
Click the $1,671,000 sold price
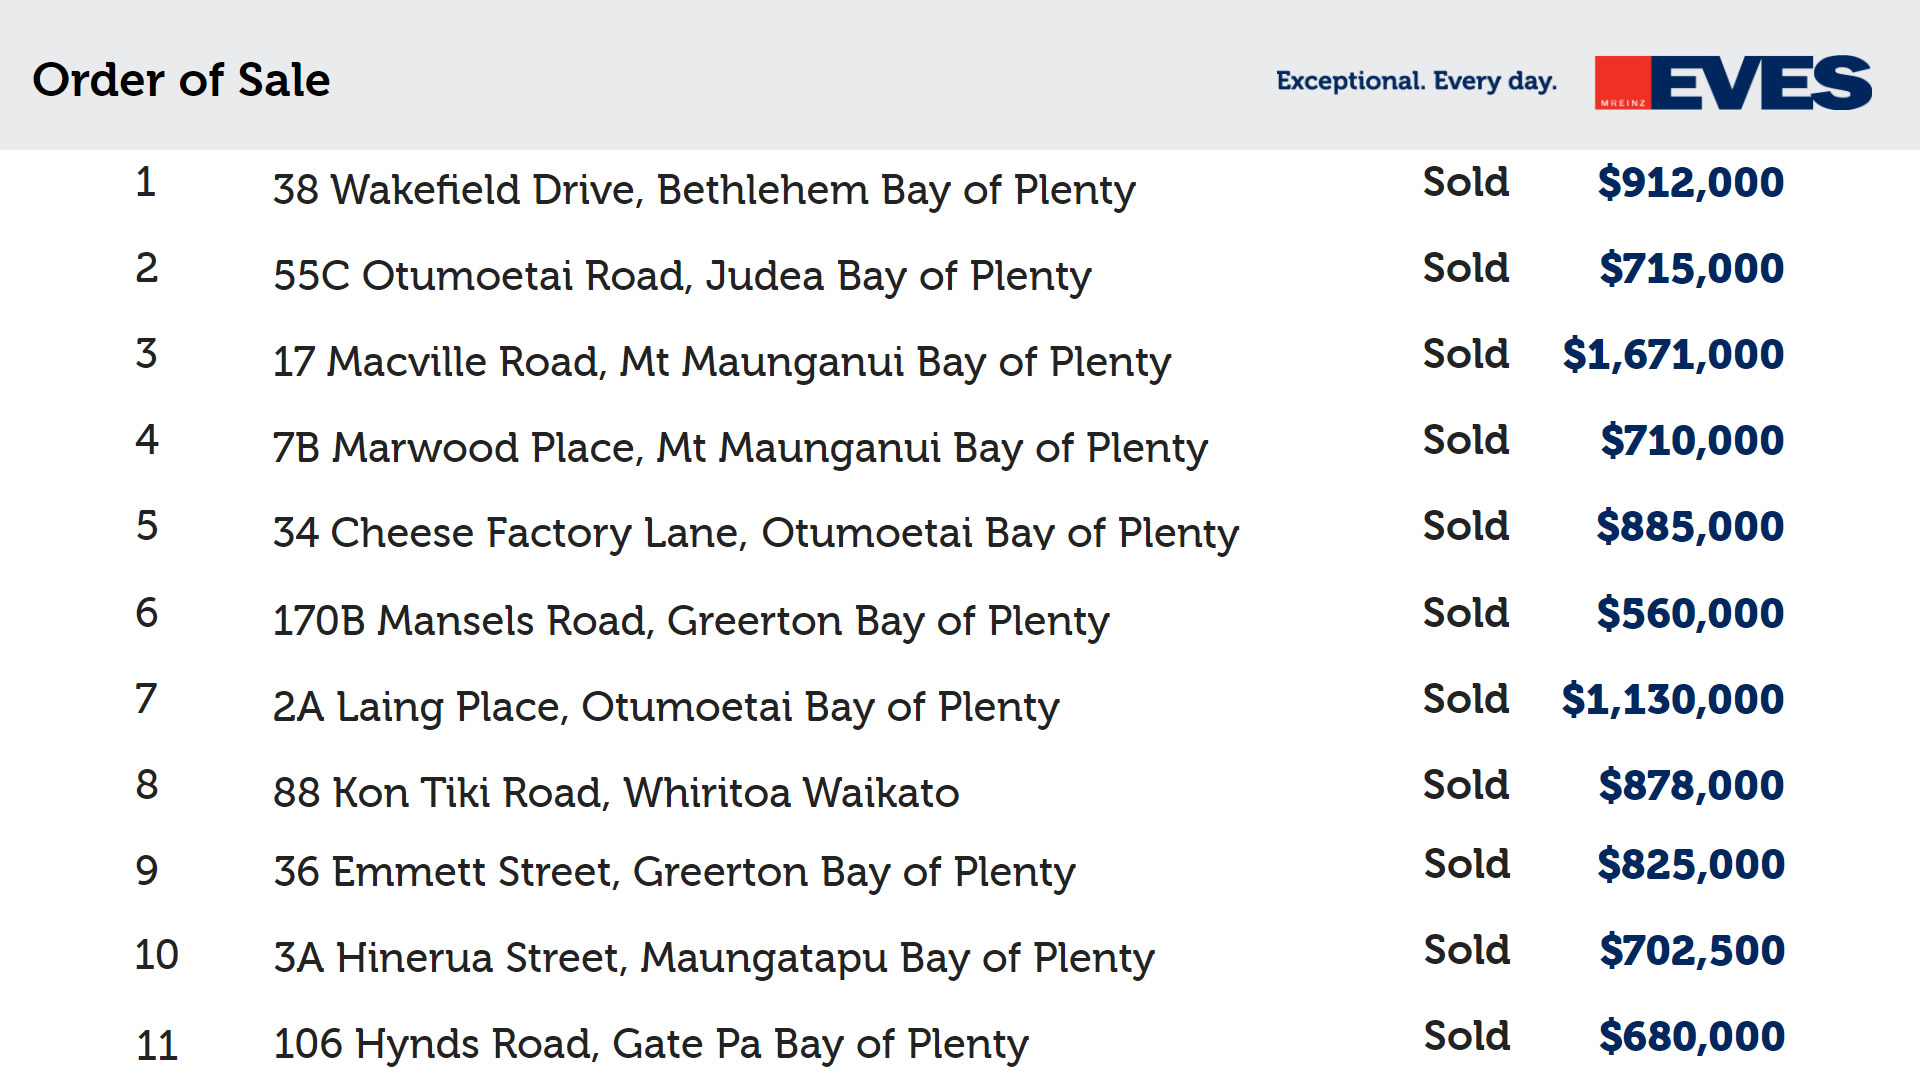click(x=1673, y=355)
